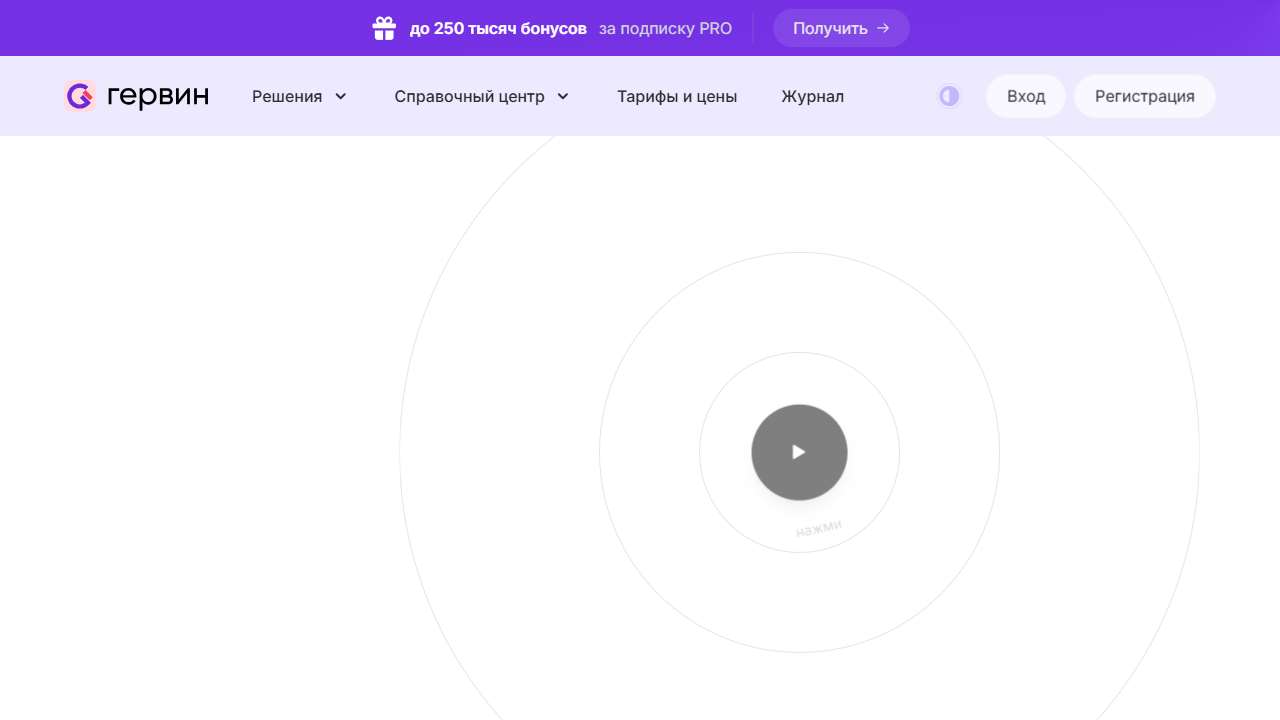Click the Вход login button

click(x=1026, y=96)
